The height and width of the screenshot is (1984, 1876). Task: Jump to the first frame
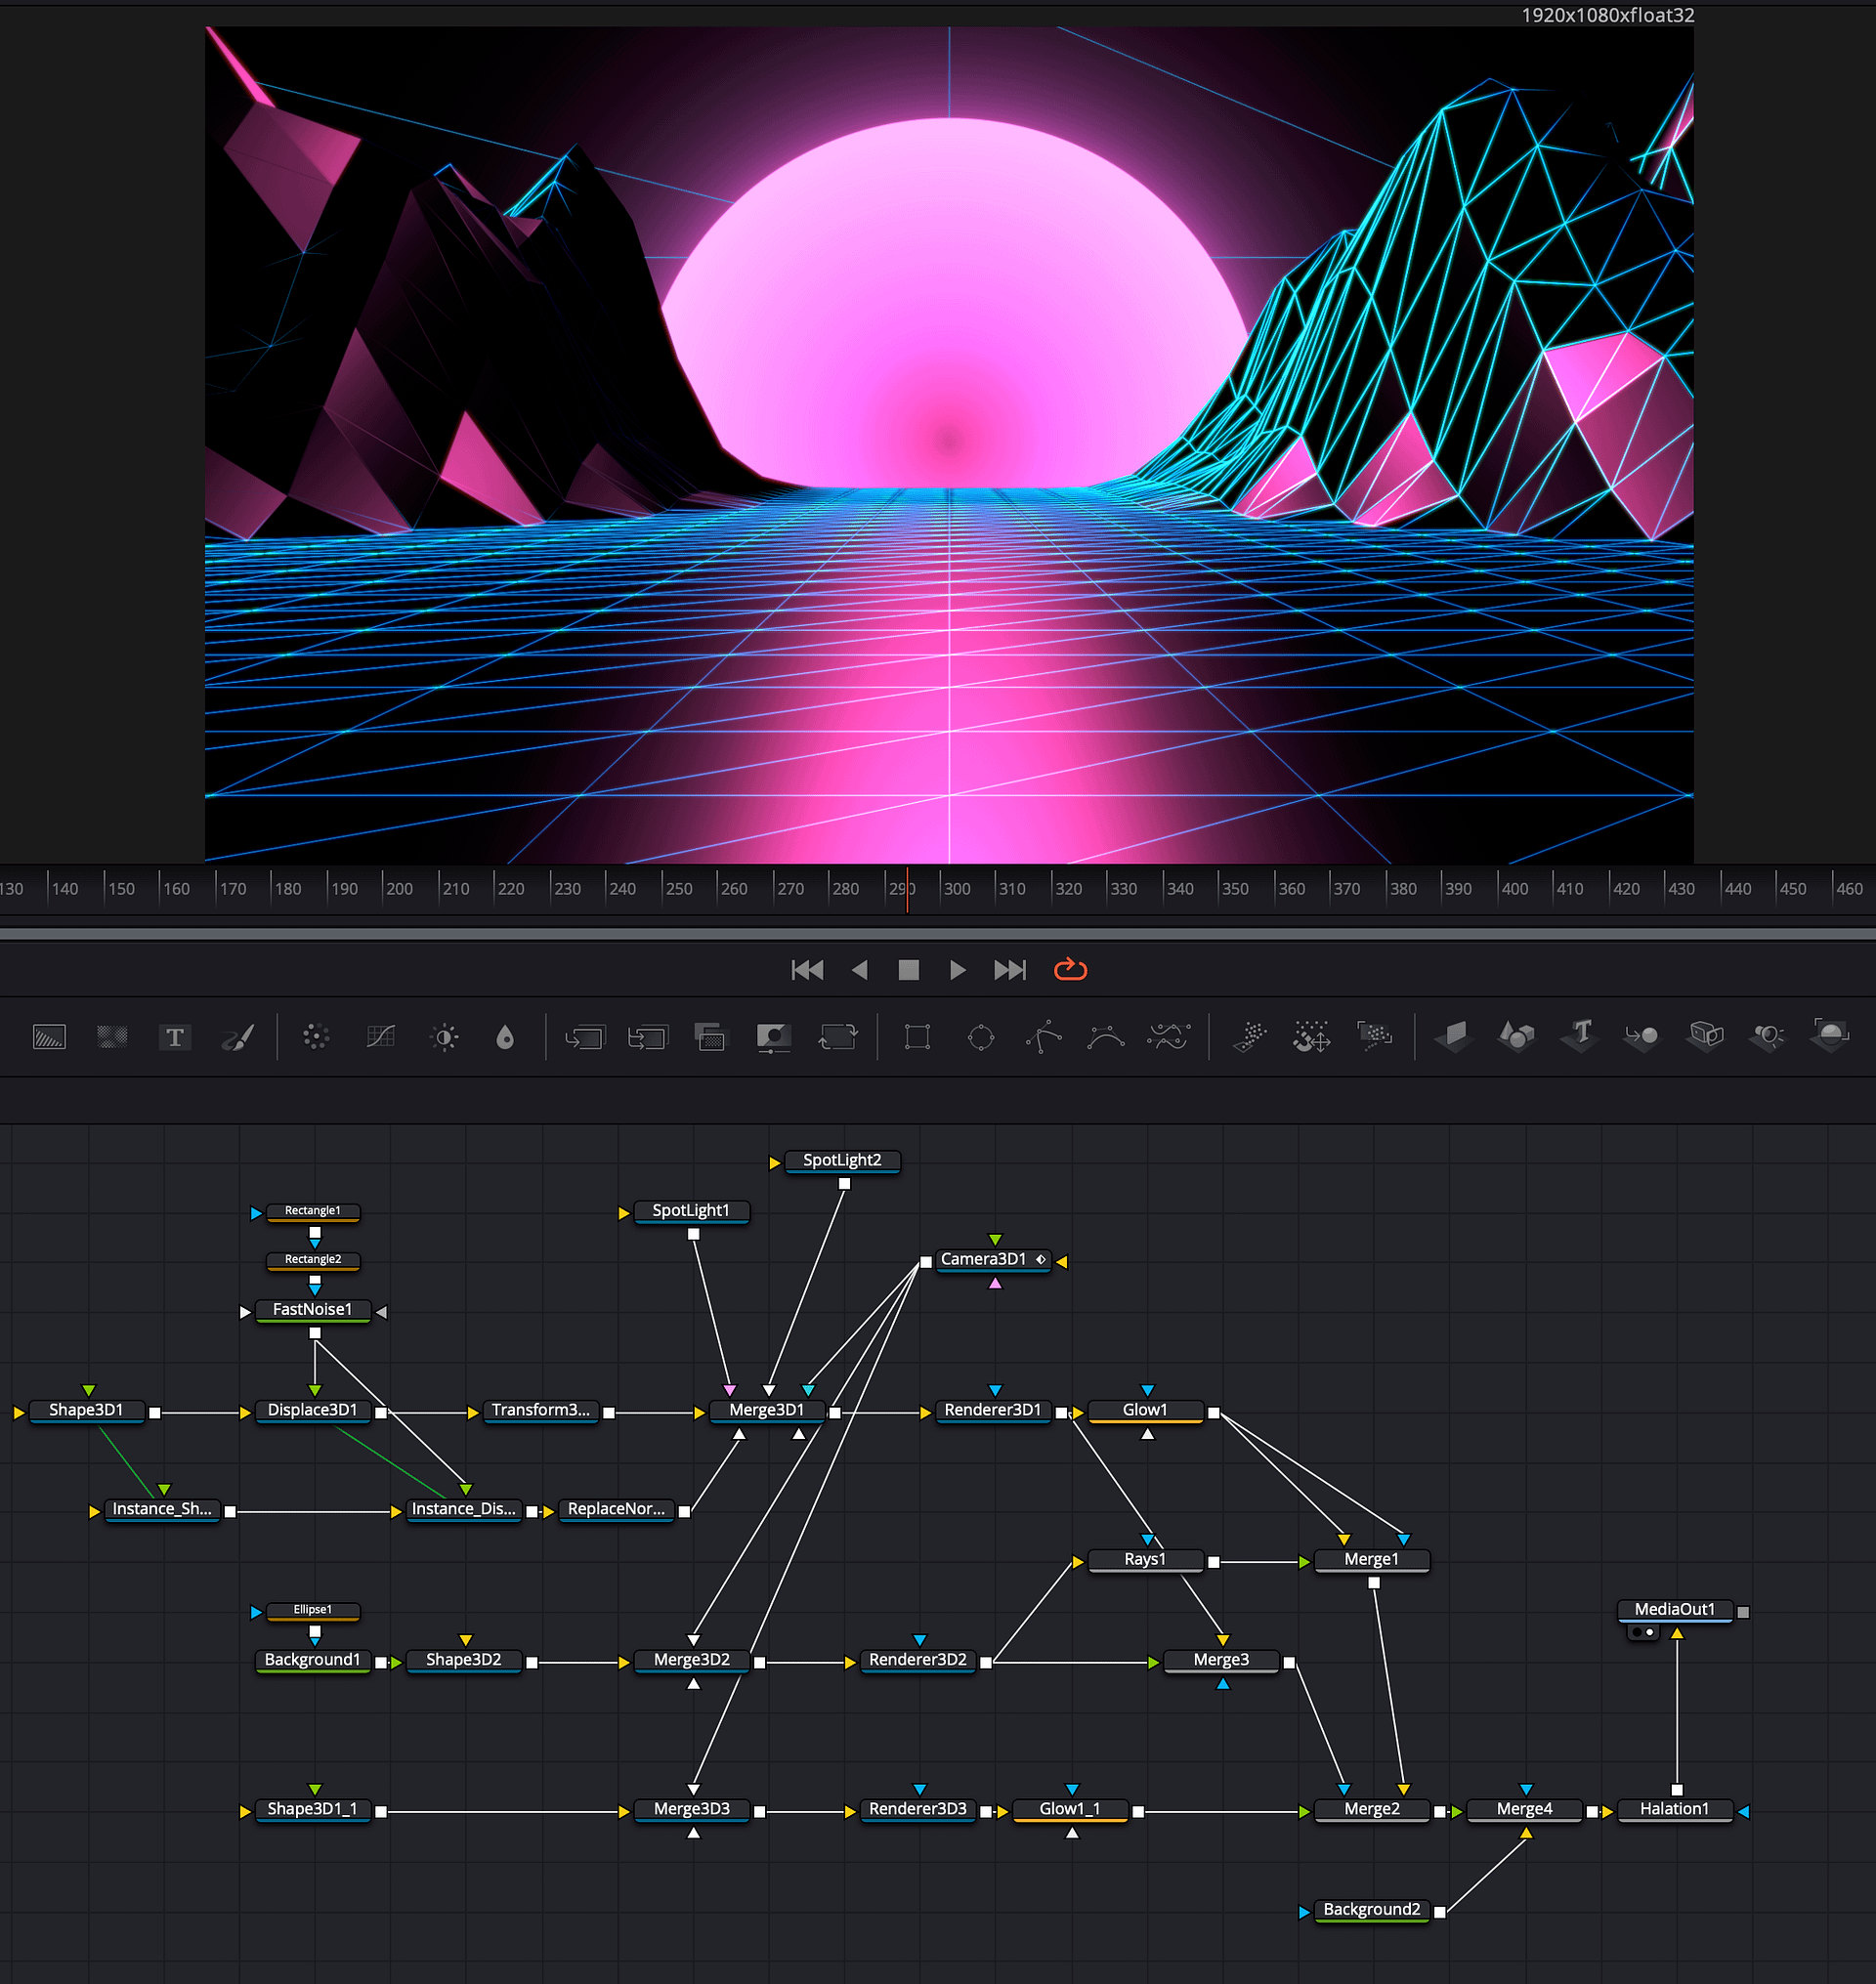pyautogui.click(x=807, y=969)
